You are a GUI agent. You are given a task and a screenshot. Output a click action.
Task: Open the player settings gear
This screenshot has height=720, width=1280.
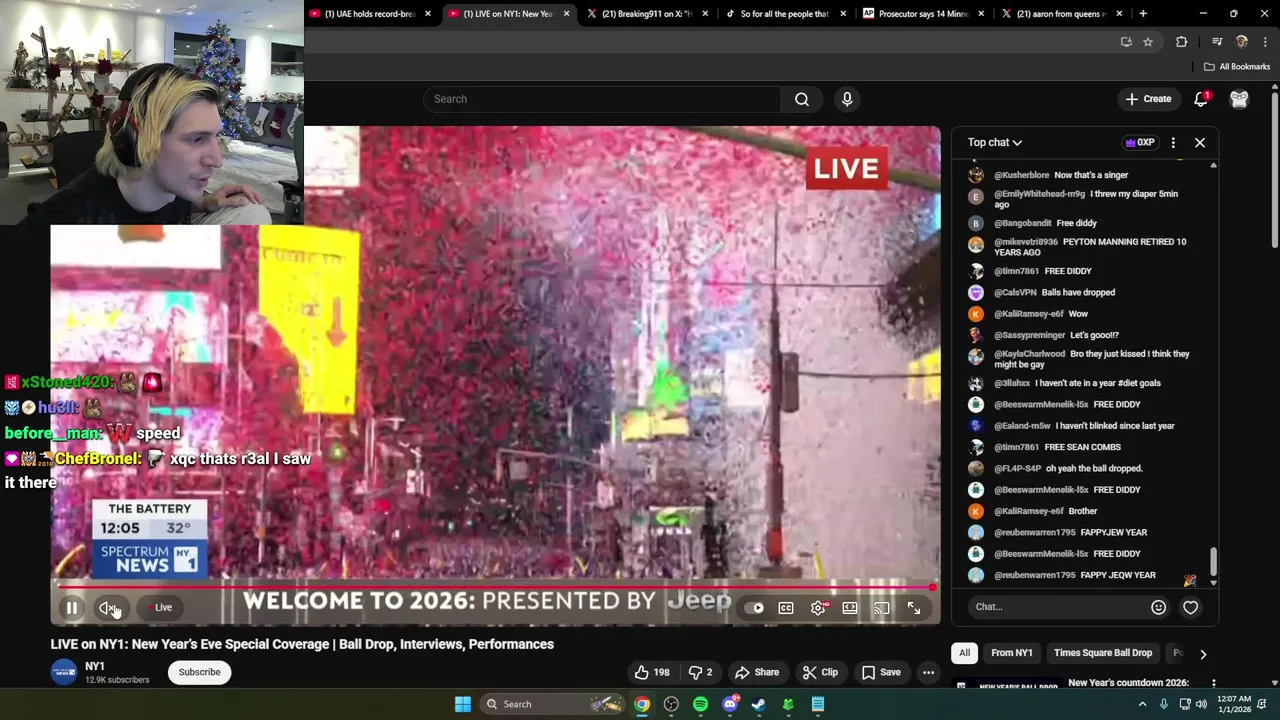pyautogui.click(x=818, y=608)
